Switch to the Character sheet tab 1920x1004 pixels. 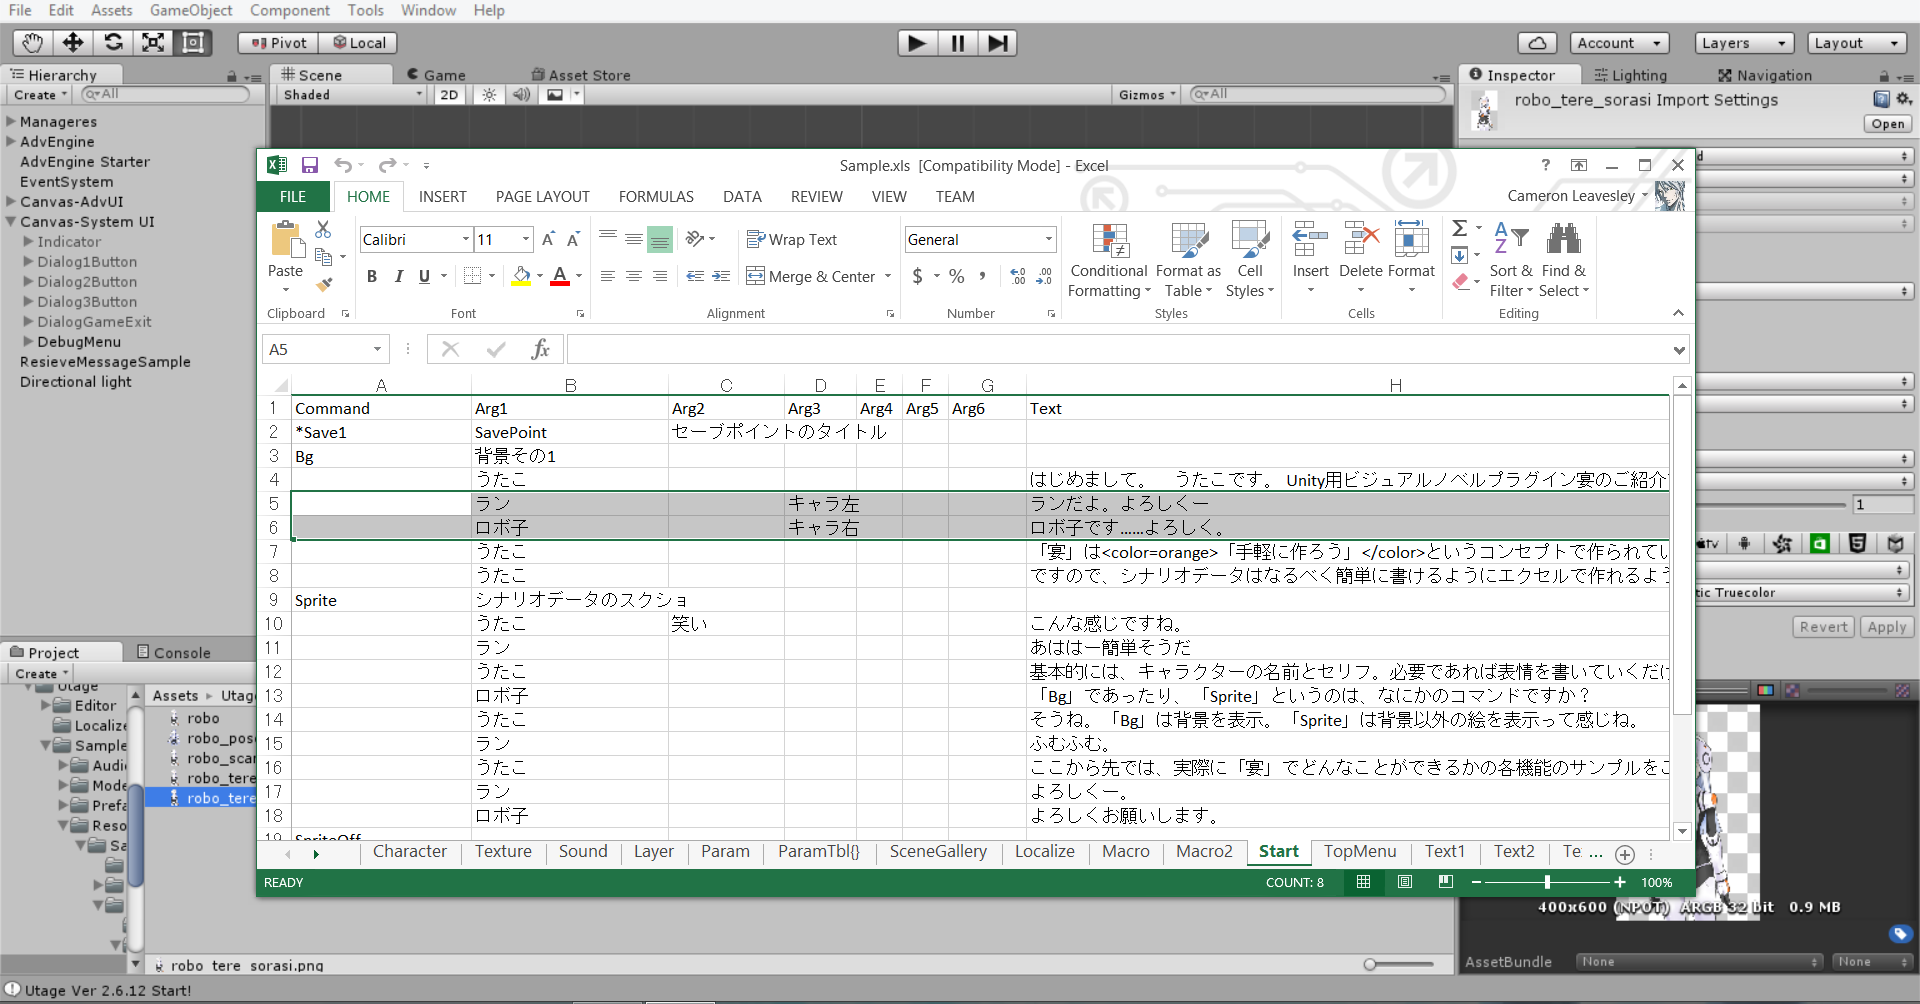(409, 852)
